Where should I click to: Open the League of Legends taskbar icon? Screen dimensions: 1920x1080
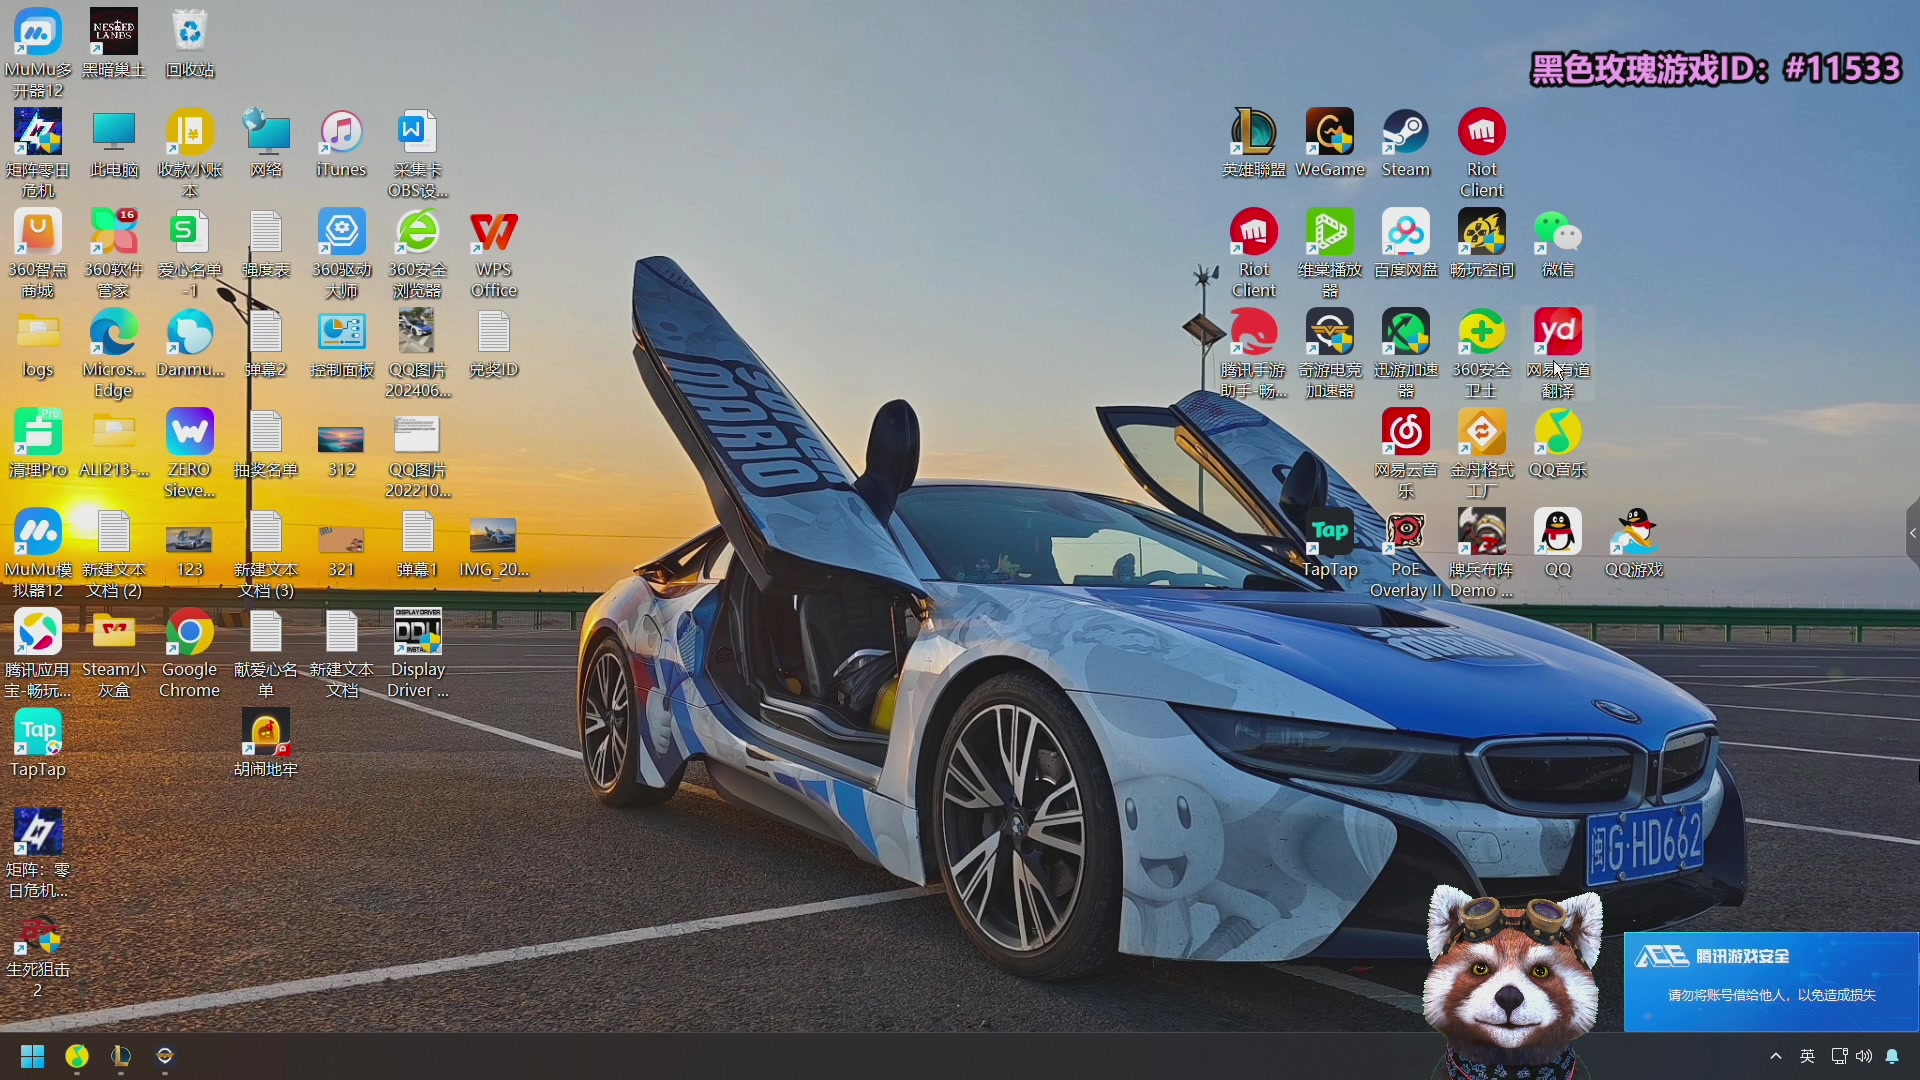(121, 1056)
